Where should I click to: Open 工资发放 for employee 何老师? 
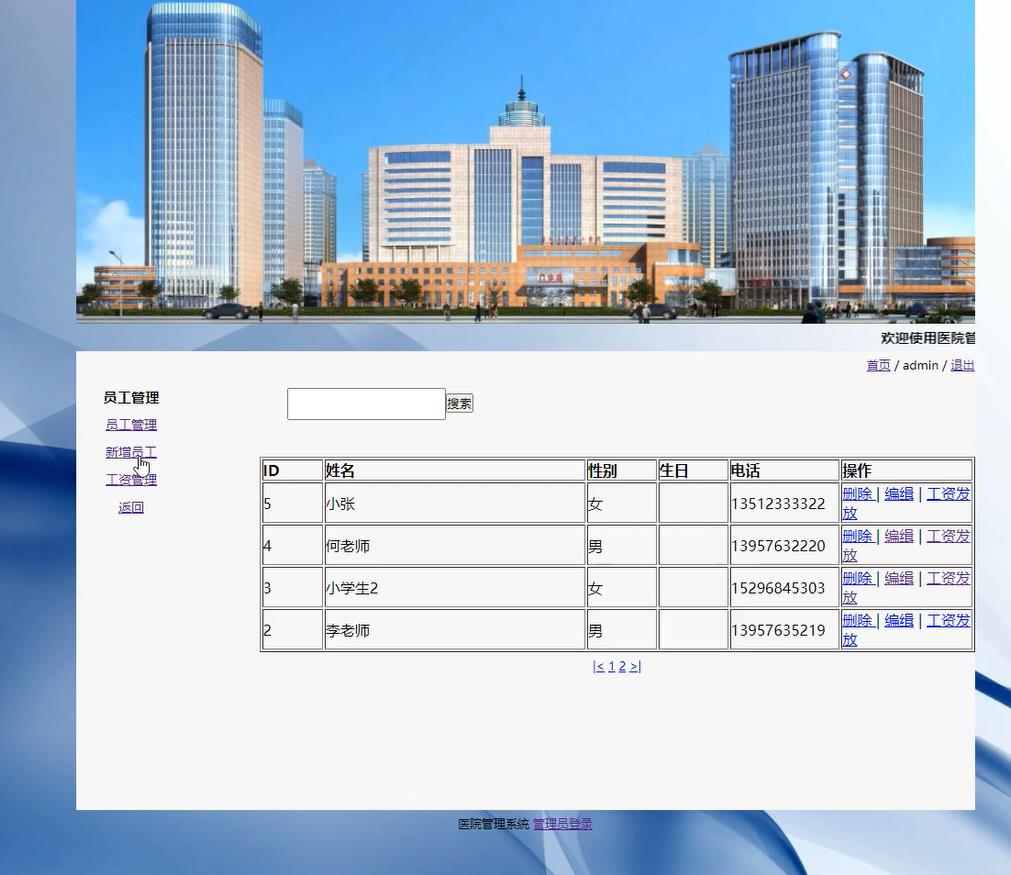(x=948, y=536)
